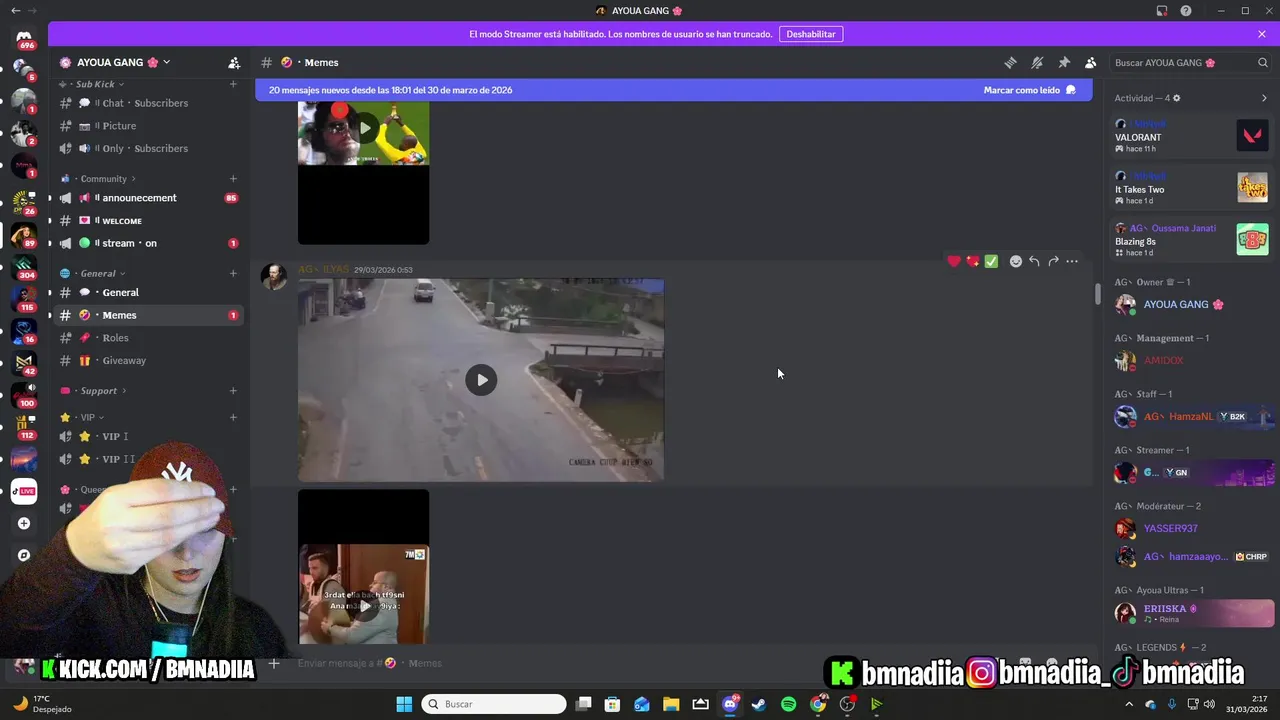Collapse the General category

click(98, 273)
